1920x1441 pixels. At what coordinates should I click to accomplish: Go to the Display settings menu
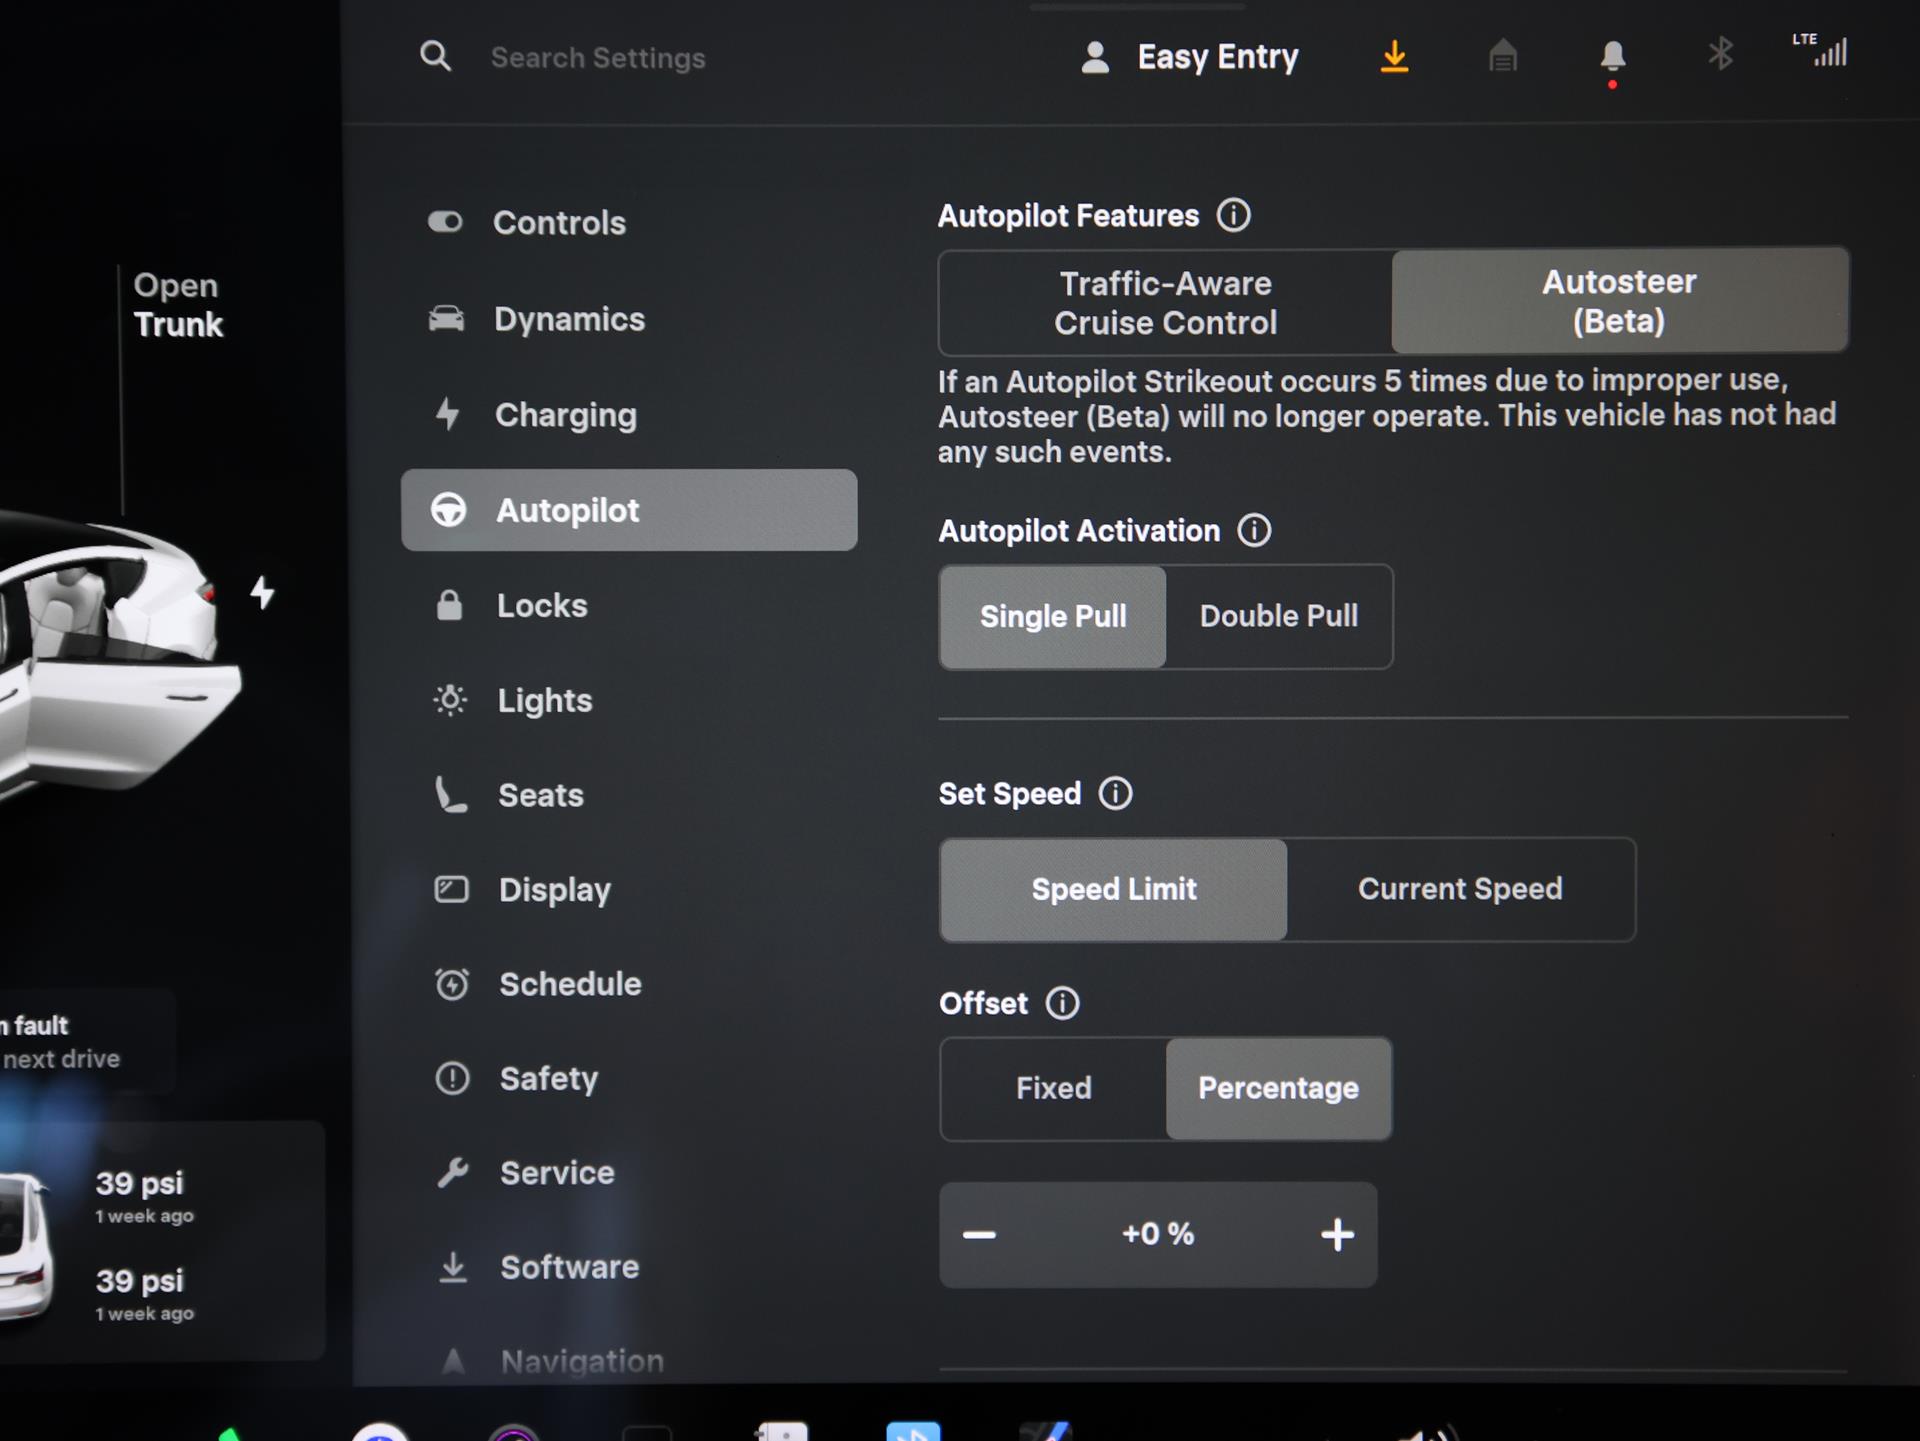click(x=554, y=890)
